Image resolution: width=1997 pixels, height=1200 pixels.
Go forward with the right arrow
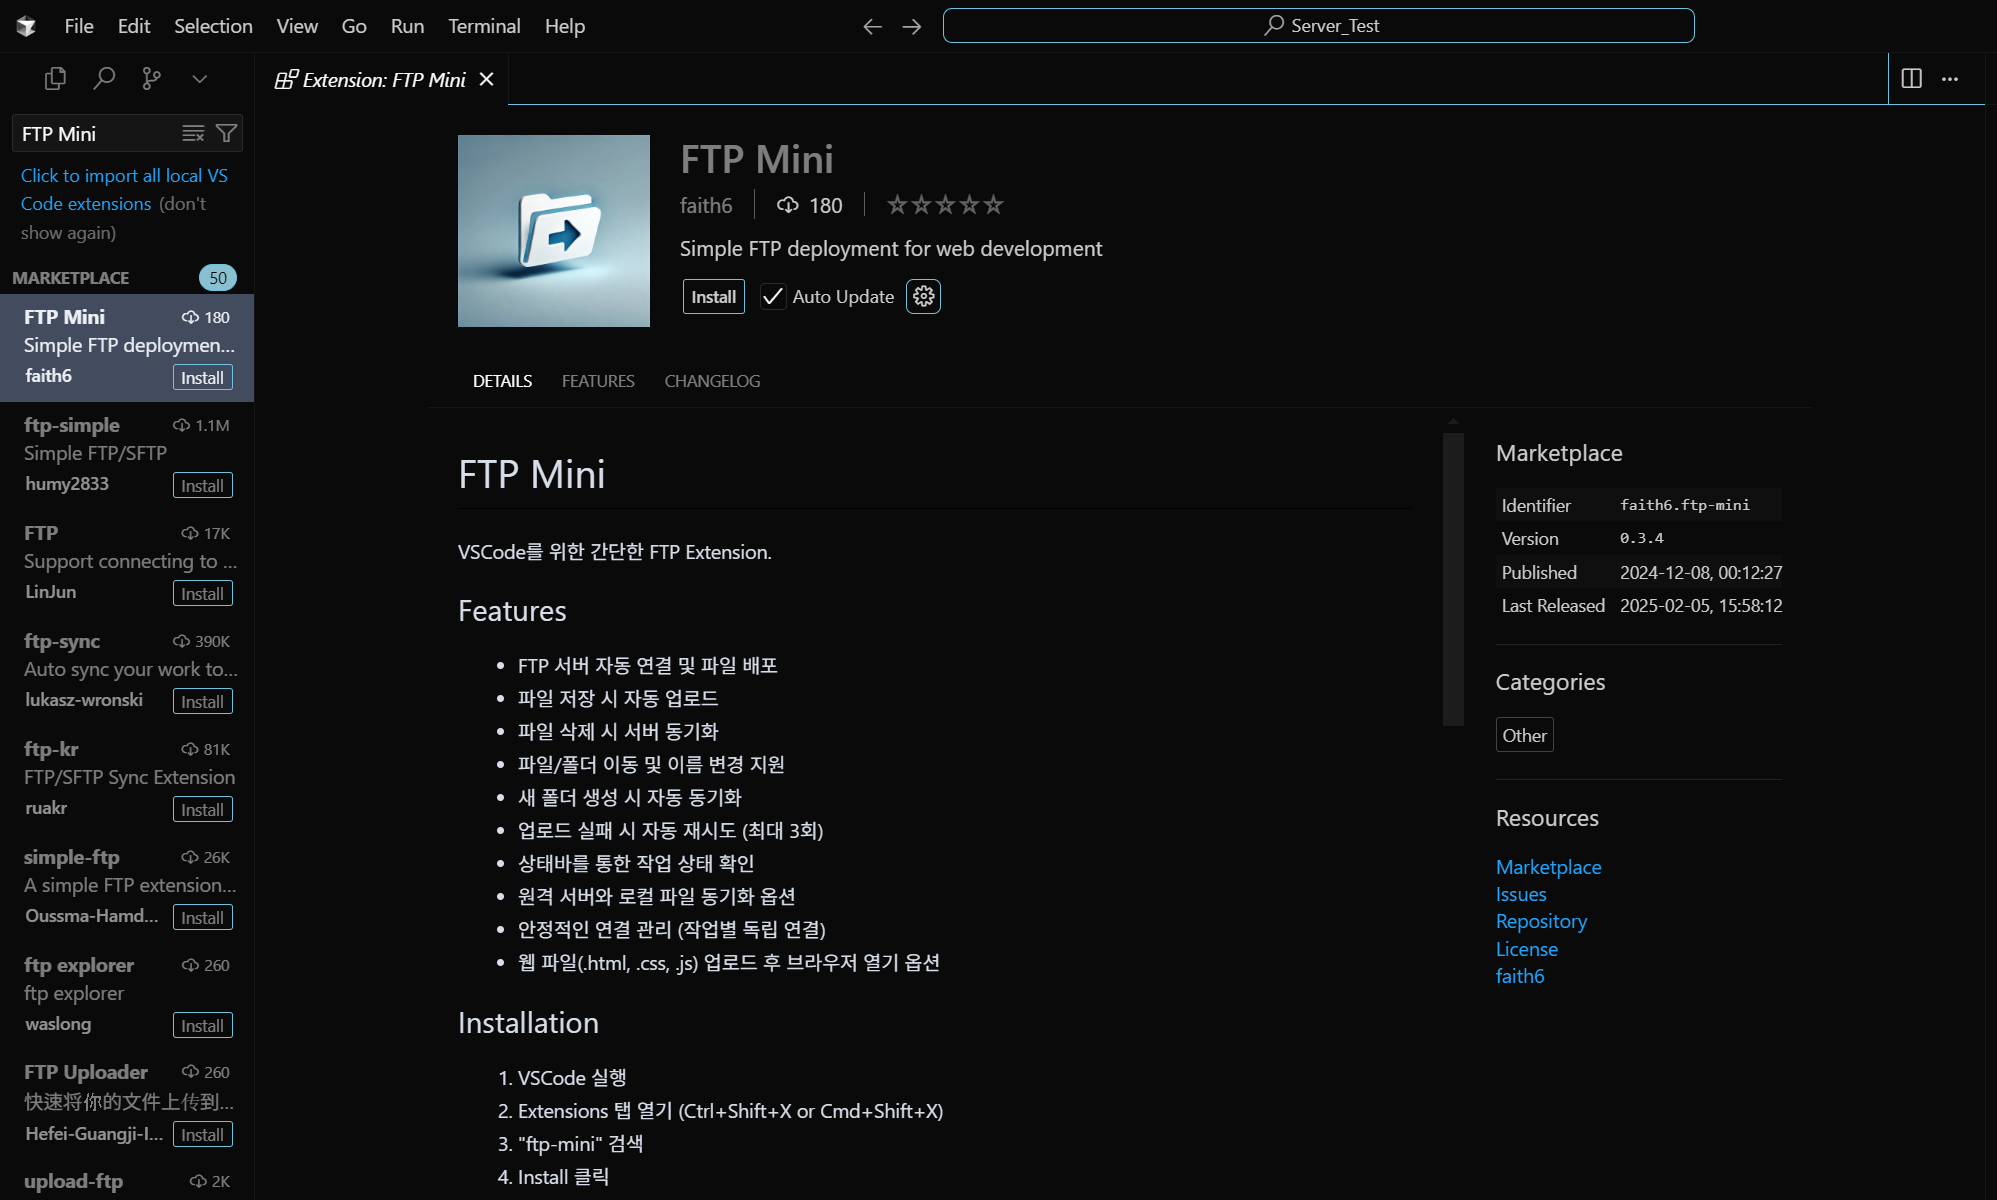tap(911, 26)
